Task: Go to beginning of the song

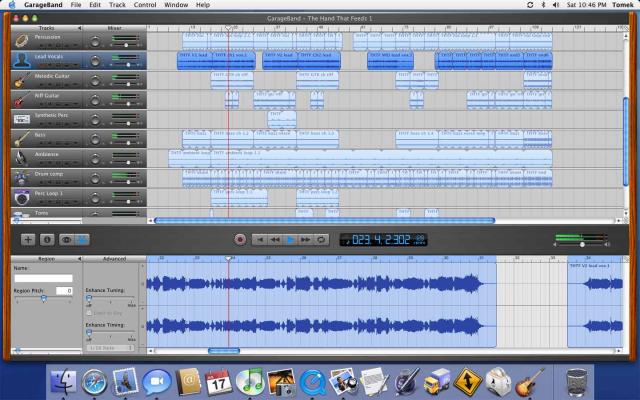Action: (x=260, y=240)
